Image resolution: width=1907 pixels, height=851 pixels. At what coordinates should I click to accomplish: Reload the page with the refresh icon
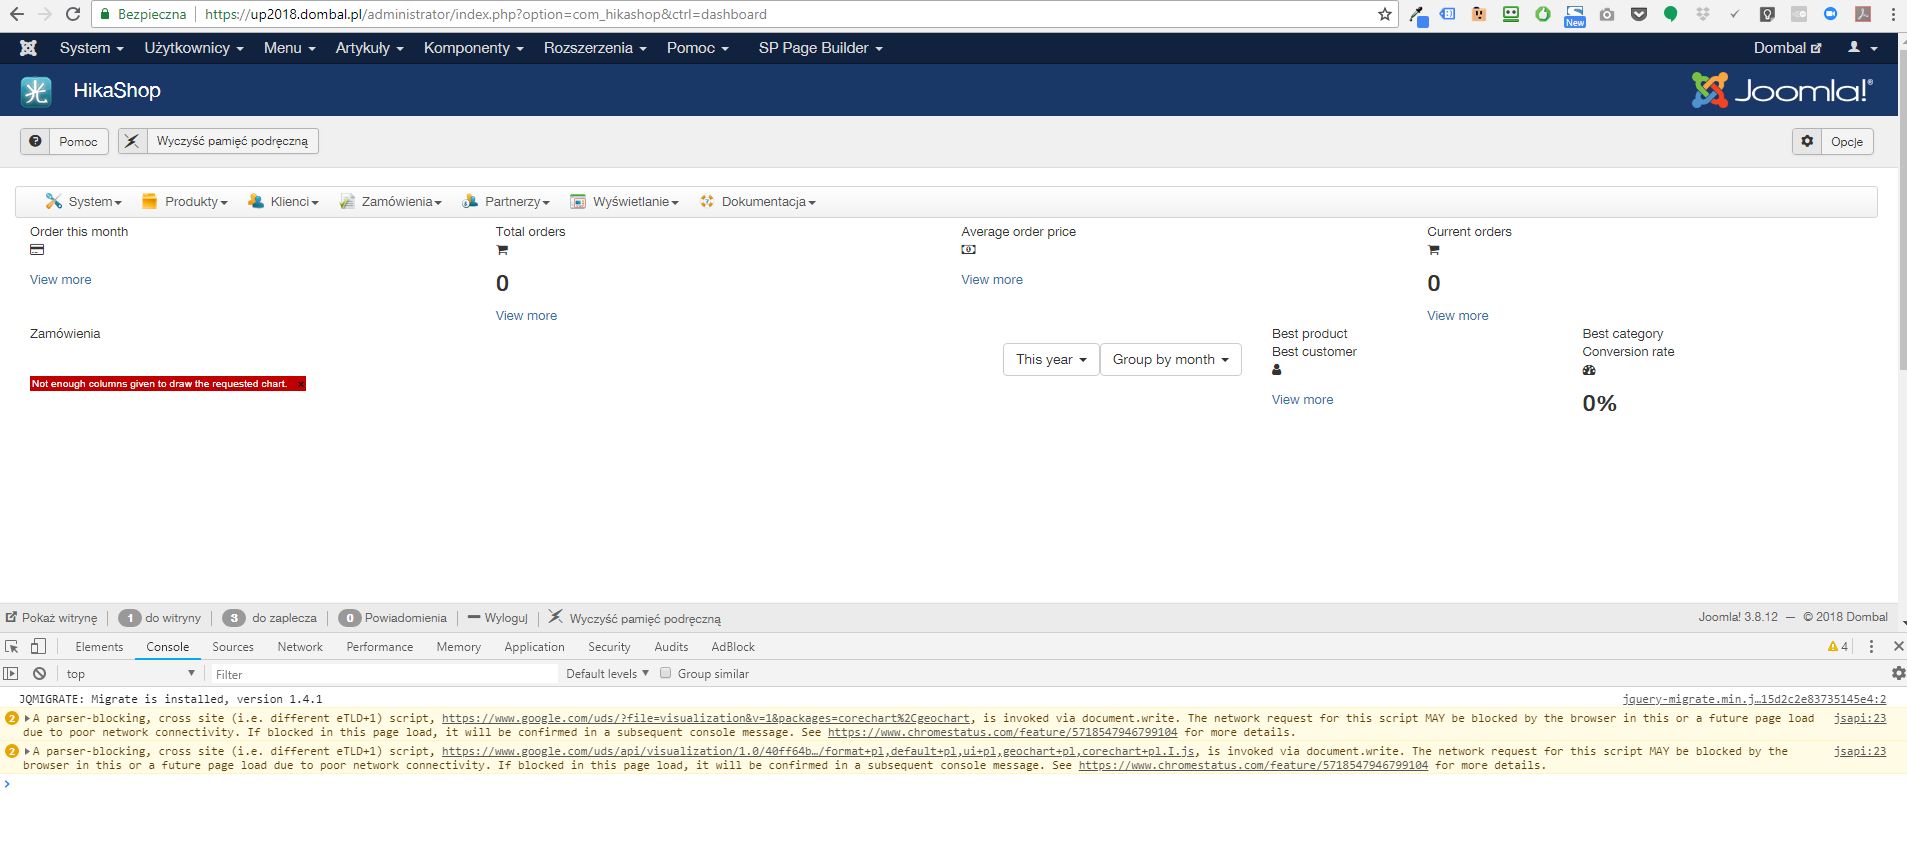click(x=72, y=14)
